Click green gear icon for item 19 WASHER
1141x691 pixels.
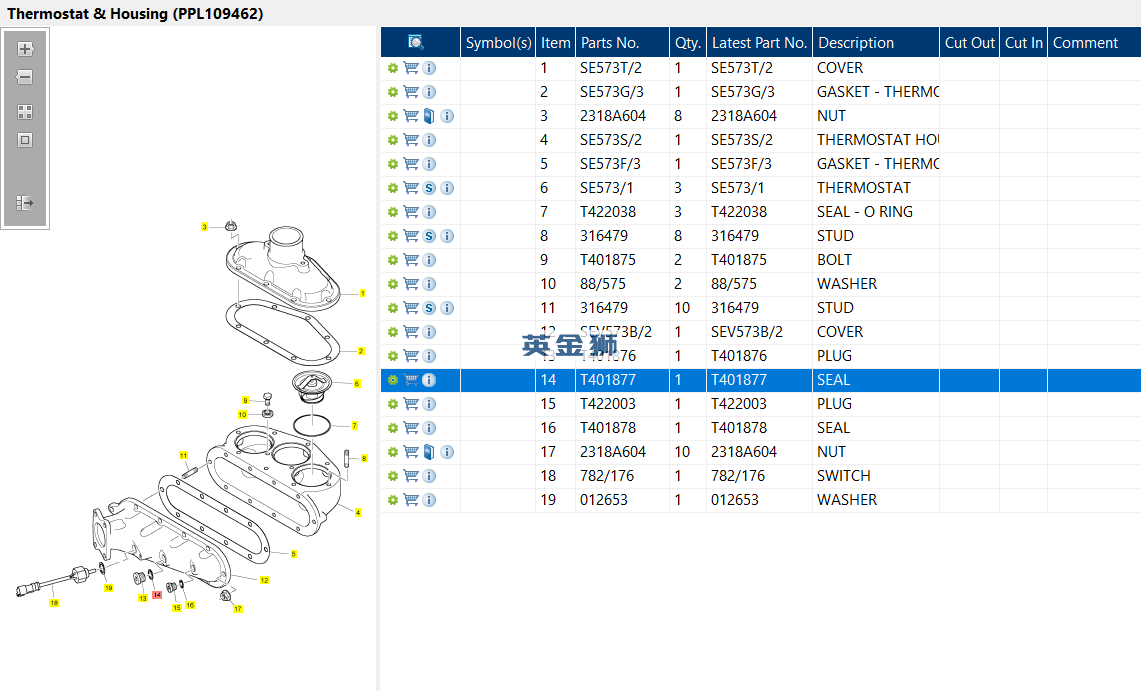click(393, 500)
